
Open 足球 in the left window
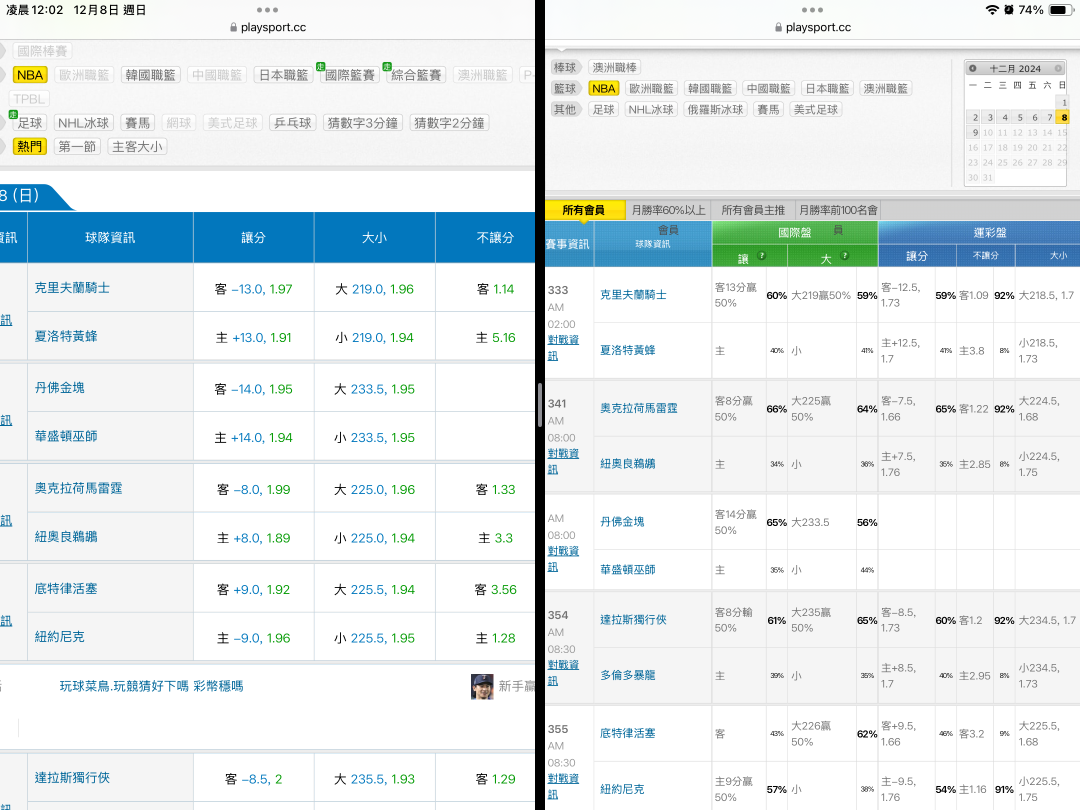click(30, 123)
